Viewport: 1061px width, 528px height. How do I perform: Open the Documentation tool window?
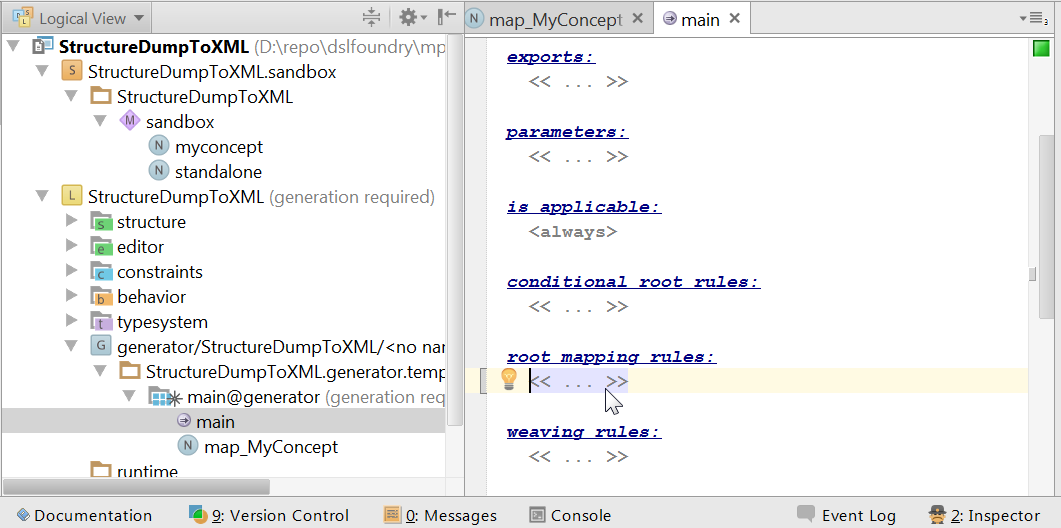coord(85,516)
